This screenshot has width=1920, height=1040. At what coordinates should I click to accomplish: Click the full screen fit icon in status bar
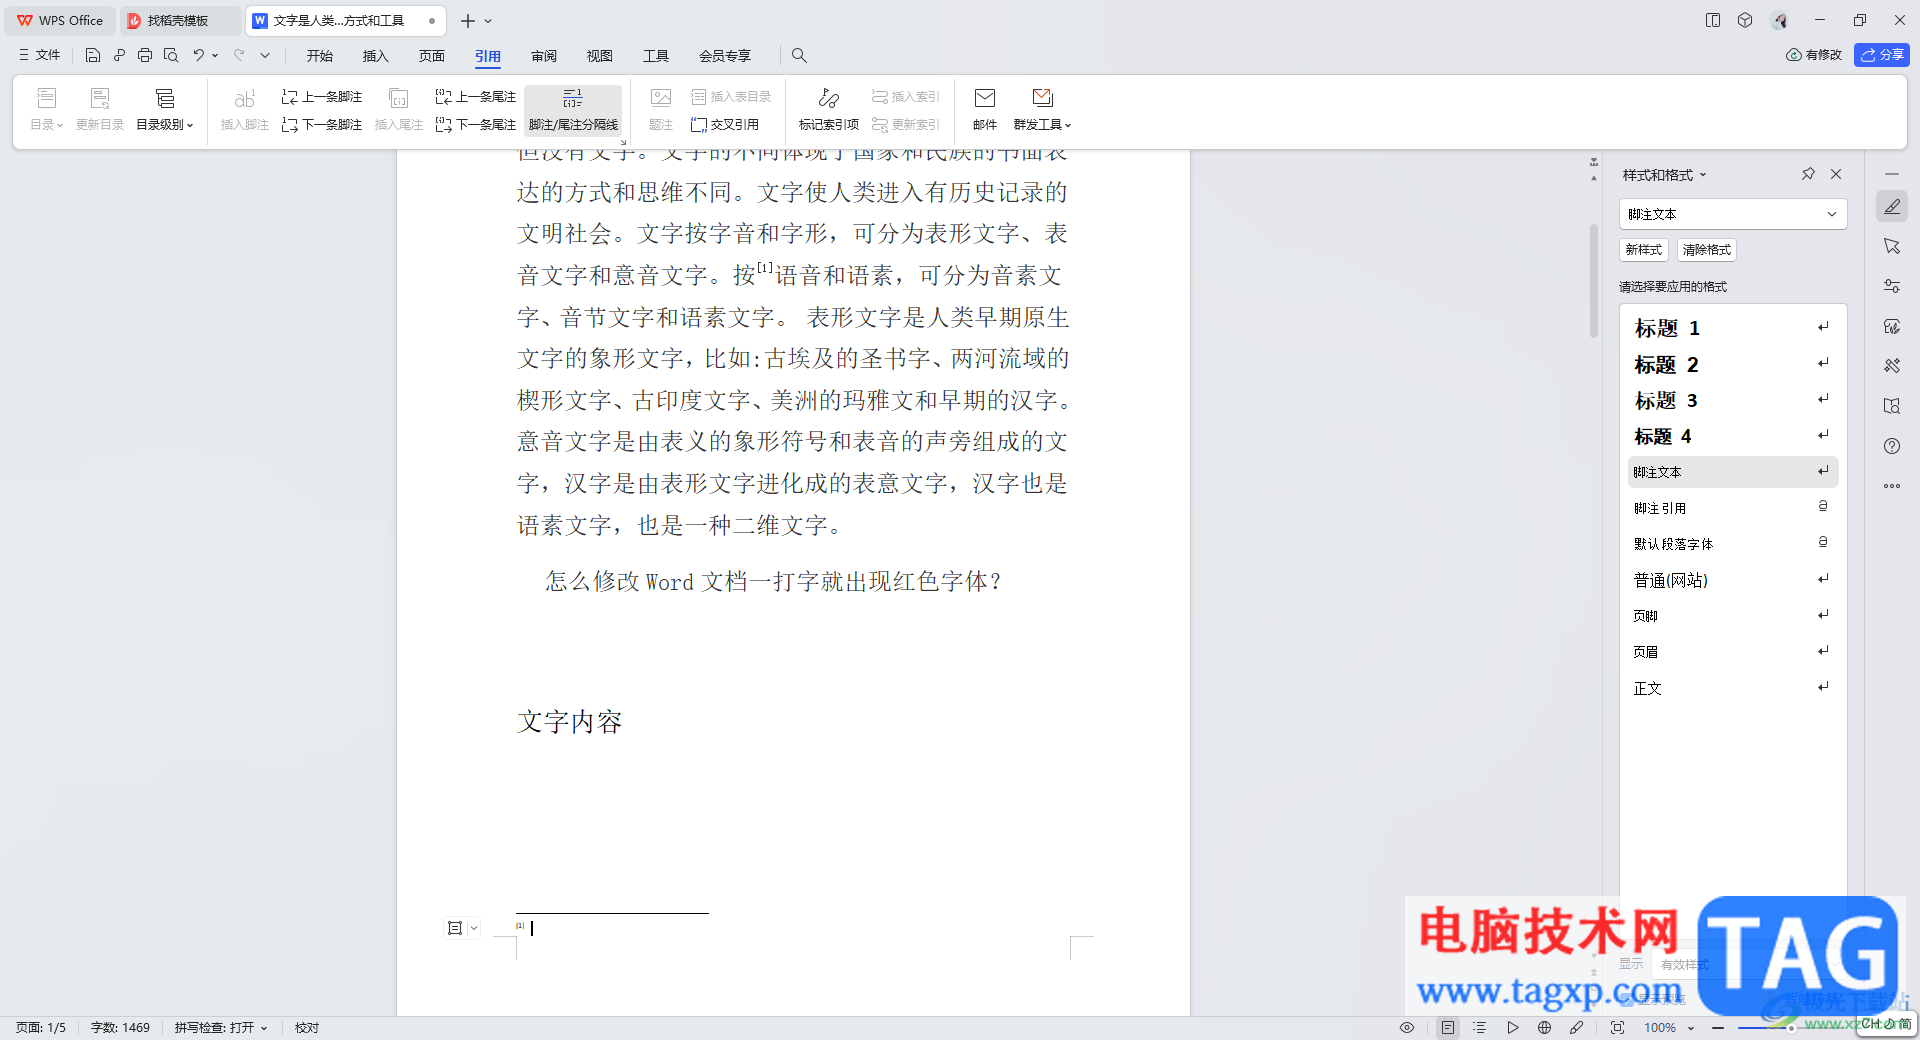point(1617,1028)
